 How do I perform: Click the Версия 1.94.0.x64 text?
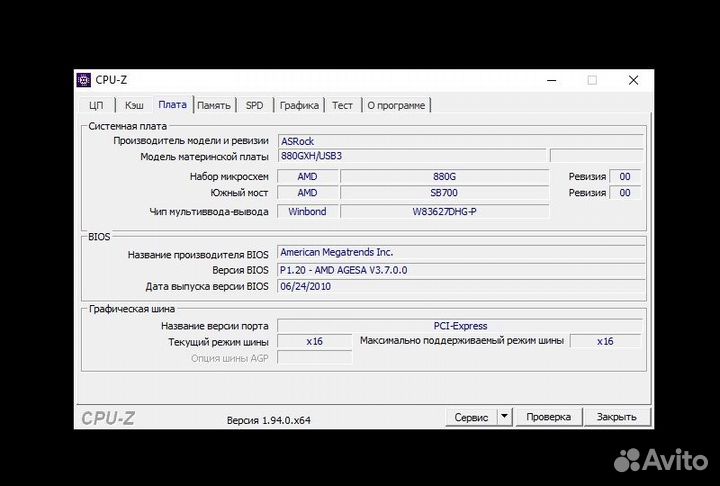pyautogui.click(x=269, y=420)
